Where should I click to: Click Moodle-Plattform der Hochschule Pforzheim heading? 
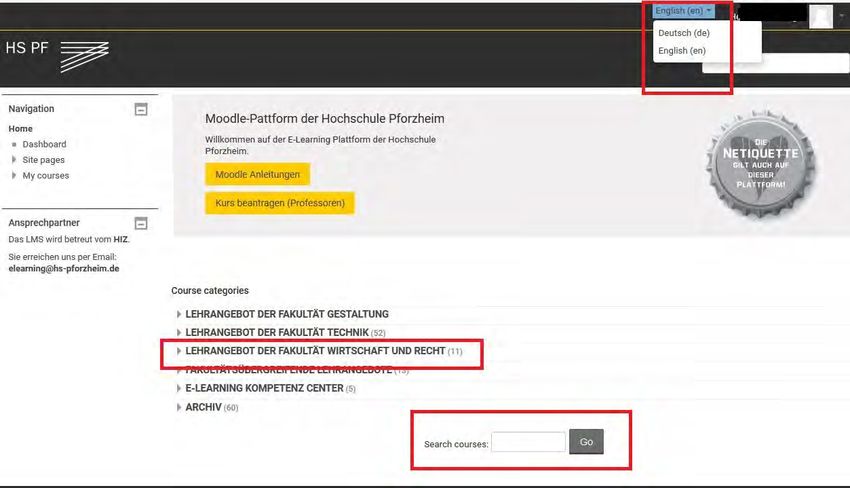(x=325, y=119)
